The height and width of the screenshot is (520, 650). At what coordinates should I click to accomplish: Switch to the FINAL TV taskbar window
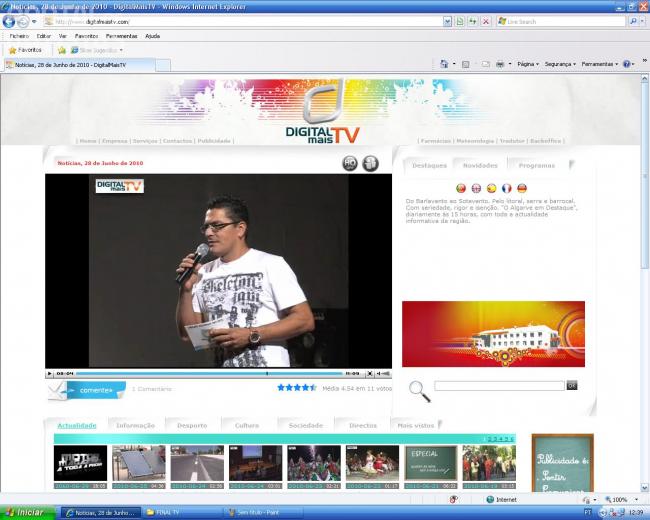182,513
